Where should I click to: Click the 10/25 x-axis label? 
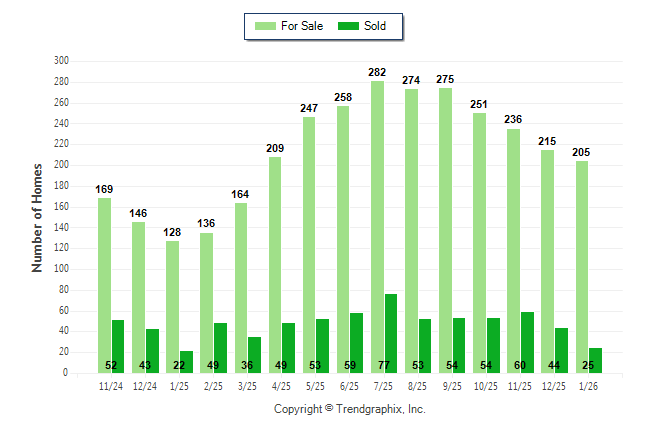click(x=486, y=384)
